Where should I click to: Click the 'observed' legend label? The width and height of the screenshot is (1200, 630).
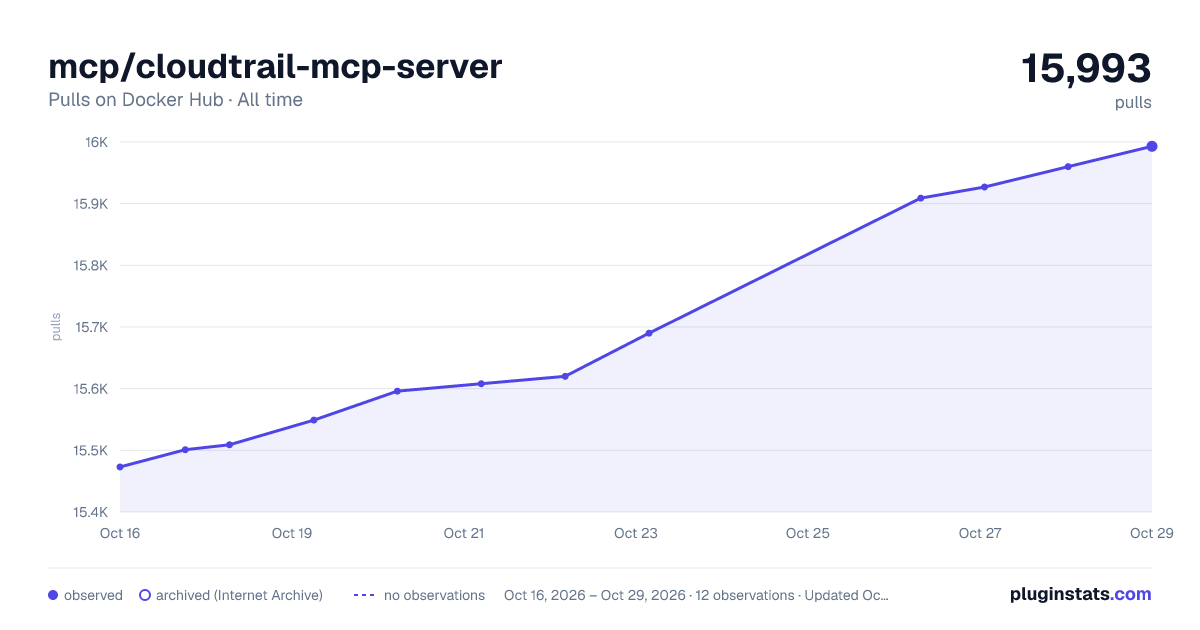click(x=93, y=595)
